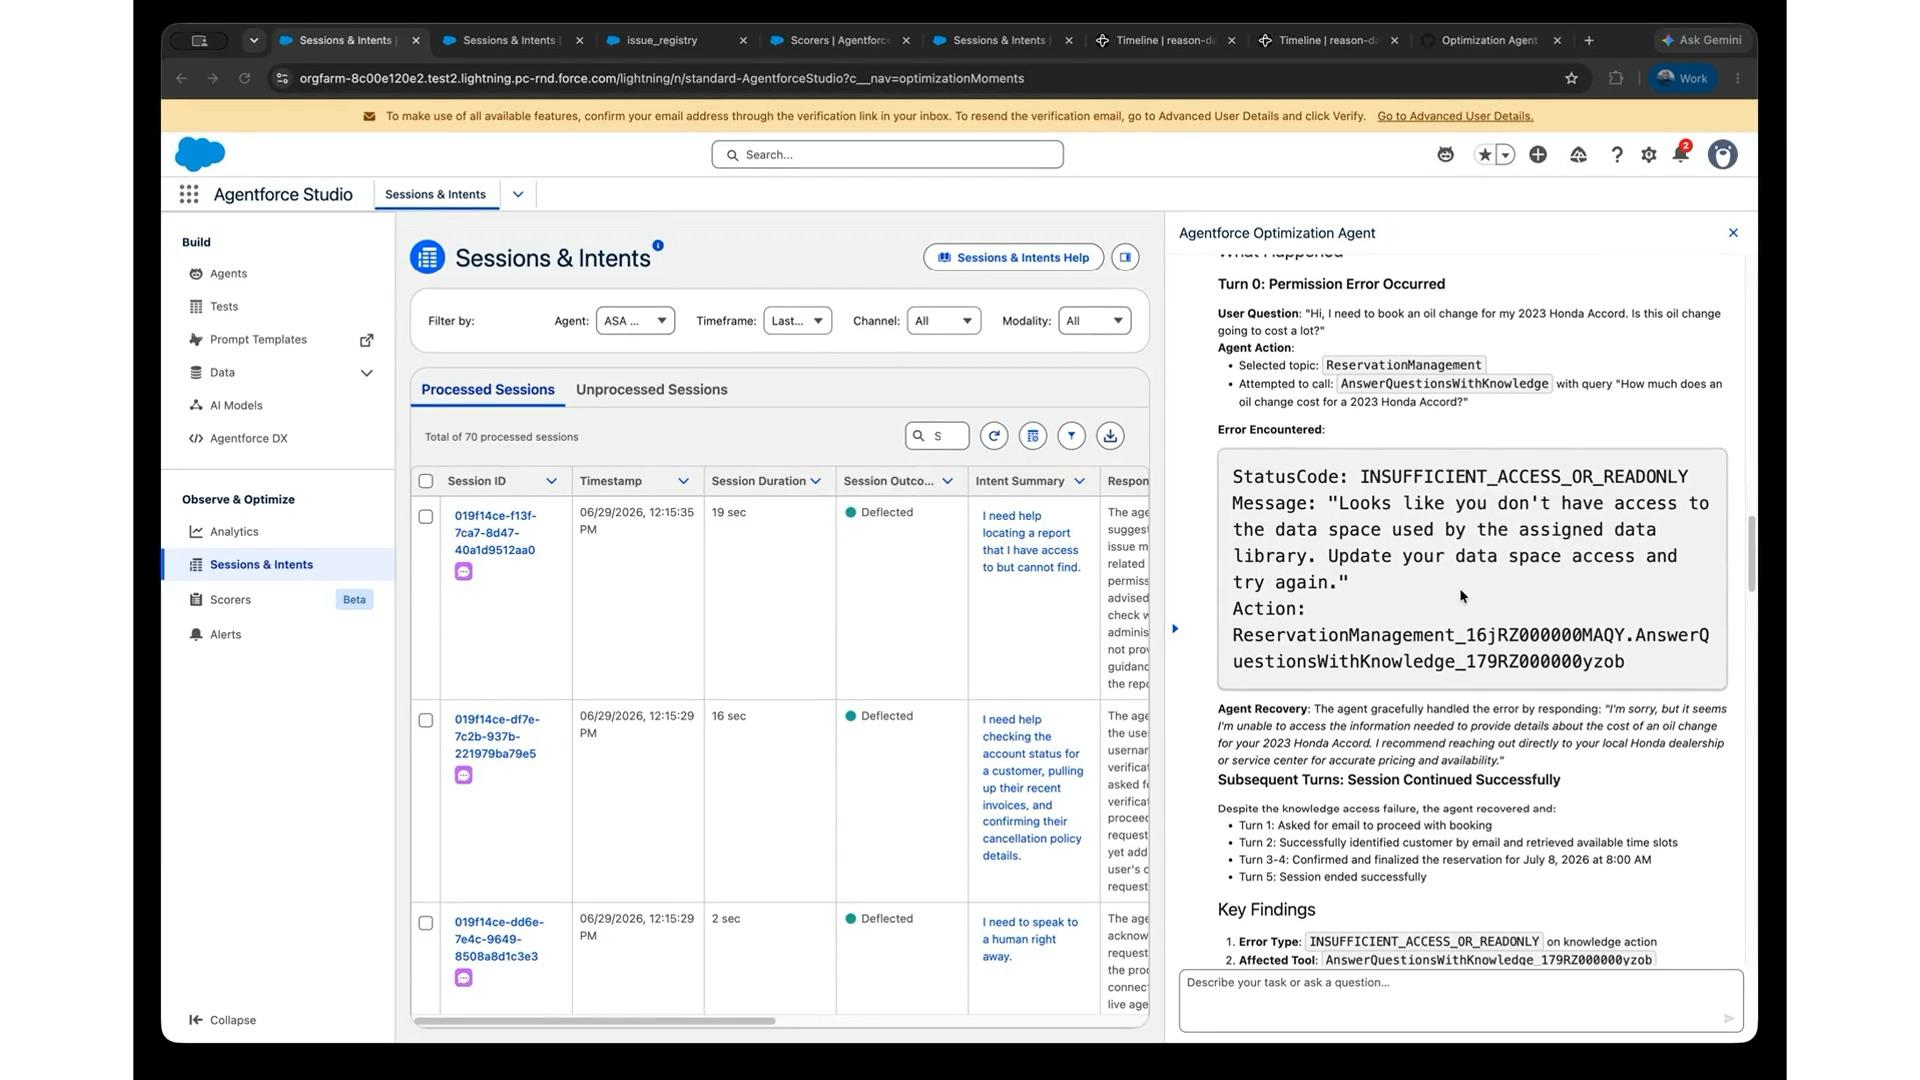Screen dimensions: 1920x1080
Task: Open the Help question mark icon
Action: tap(1617, 155)
